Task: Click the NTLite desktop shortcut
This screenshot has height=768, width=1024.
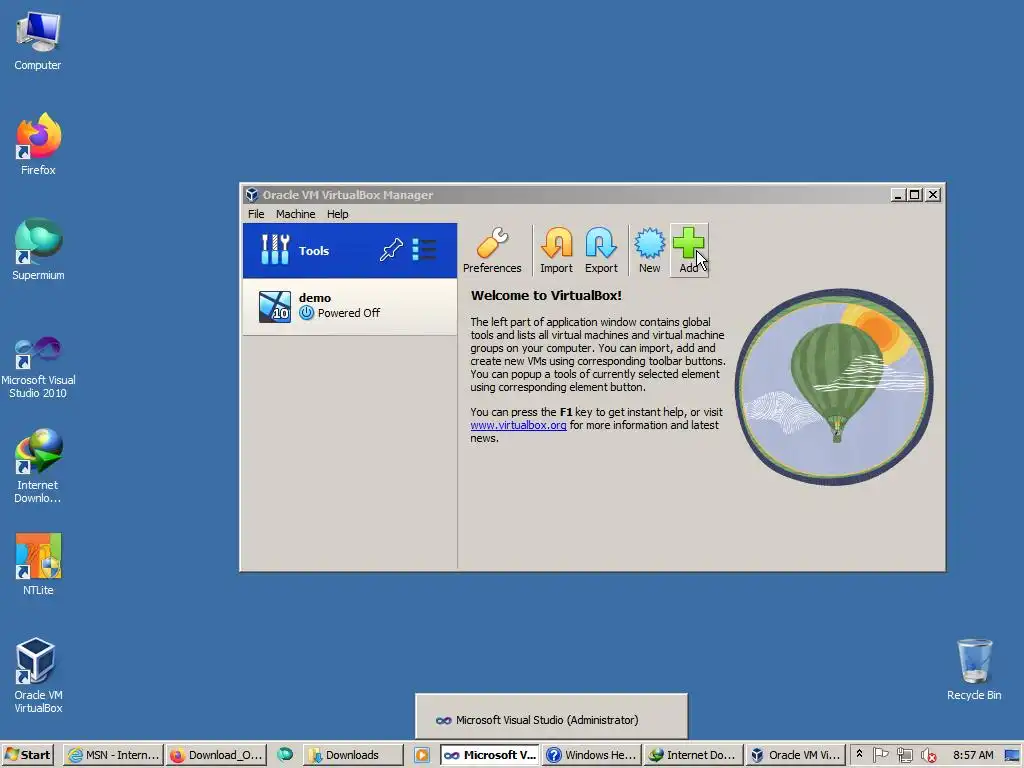Action: coord(38,564)
